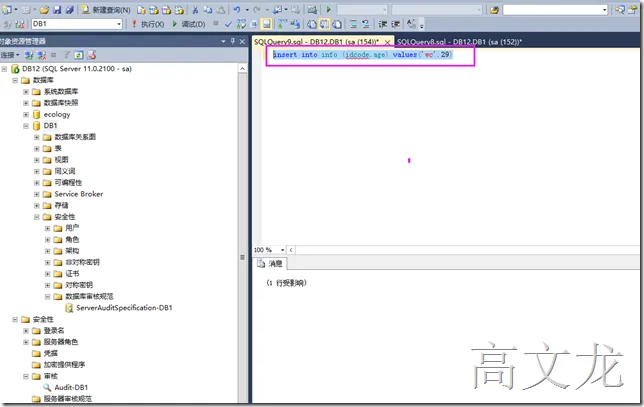This screenshot has width=644, height=407.
Task: Select the 可编程性 folder
Action: pos(68,183)
